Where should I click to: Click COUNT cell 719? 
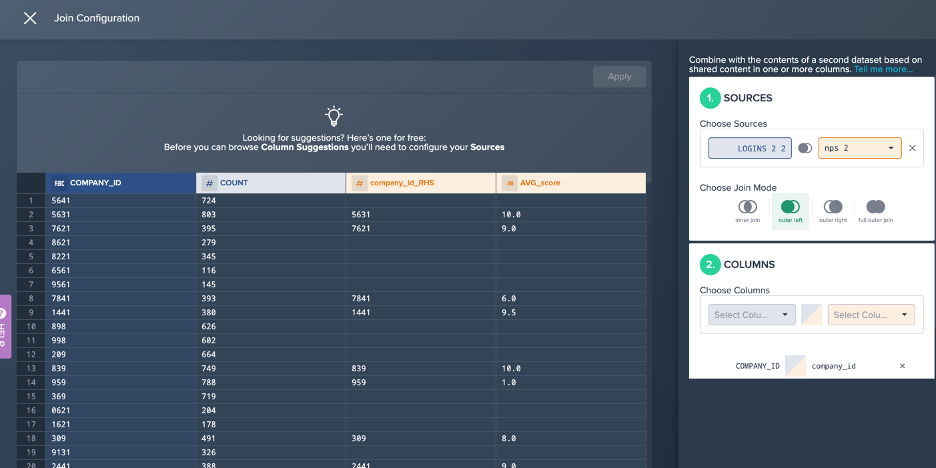pyautogui.click(x=271, y=396)
